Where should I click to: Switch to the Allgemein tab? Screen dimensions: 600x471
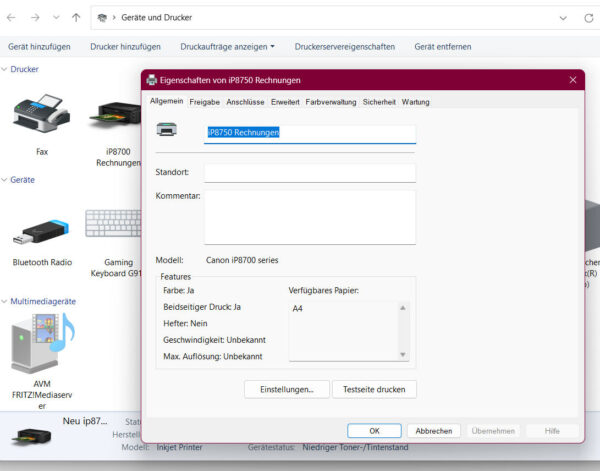click(x=166, y=101)
